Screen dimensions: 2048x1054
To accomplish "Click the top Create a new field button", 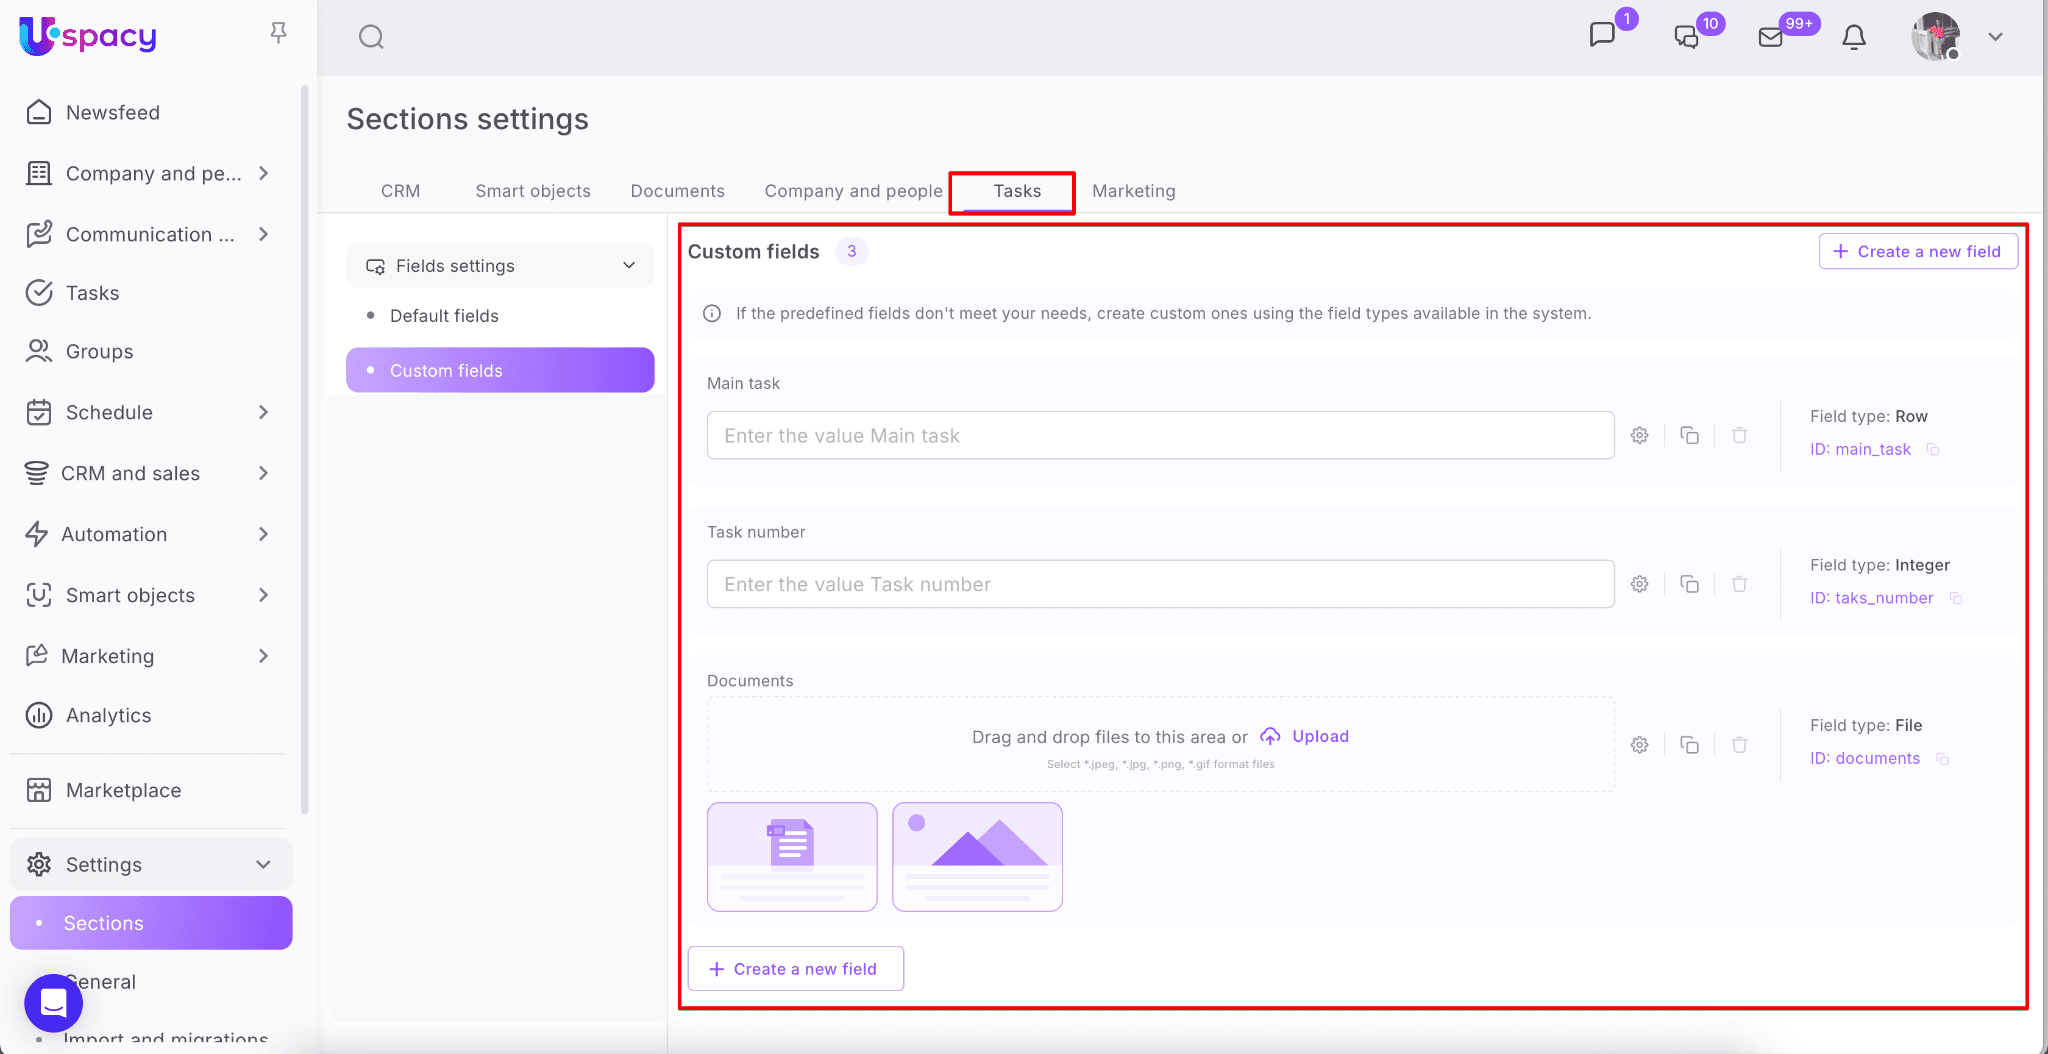I will 1917,252.
